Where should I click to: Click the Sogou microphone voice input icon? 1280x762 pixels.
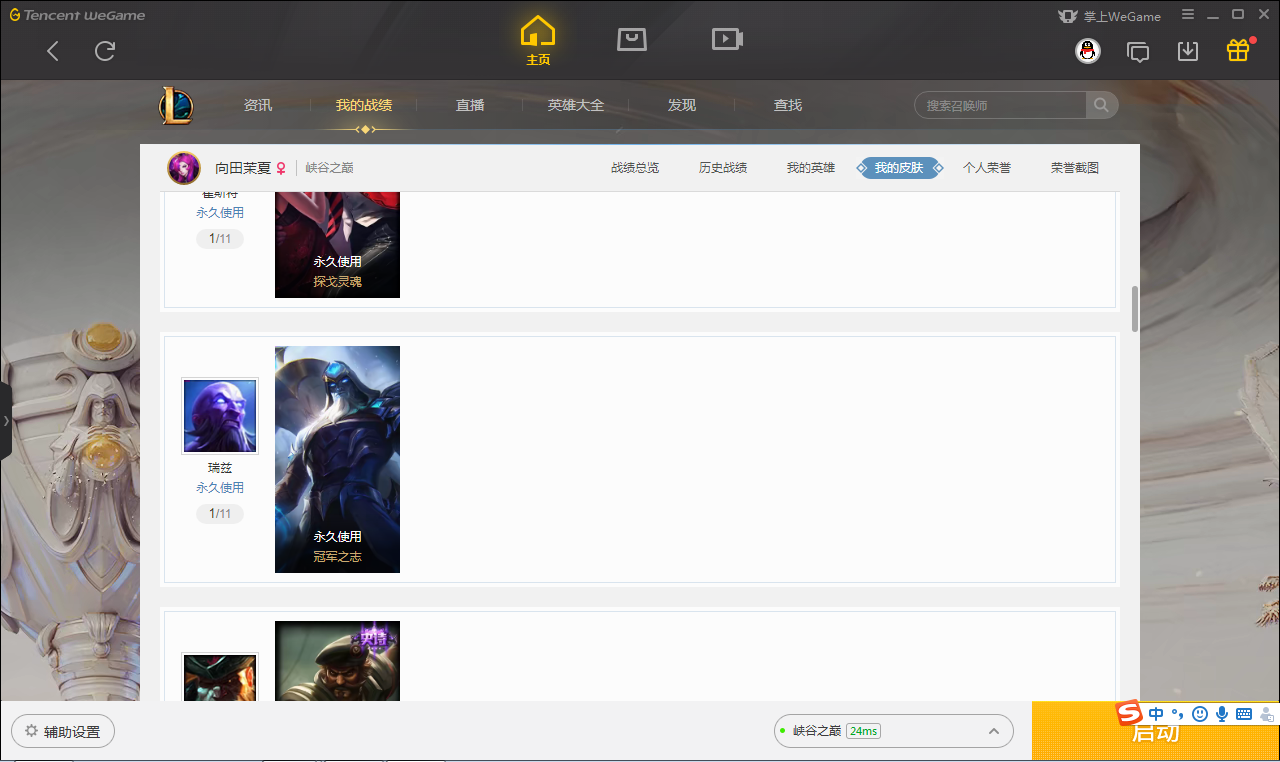(x=1222, y=714)
